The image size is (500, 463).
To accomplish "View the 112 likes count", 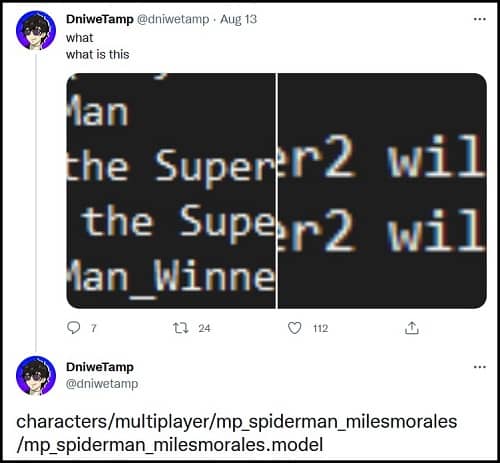I will click(321, 329).
